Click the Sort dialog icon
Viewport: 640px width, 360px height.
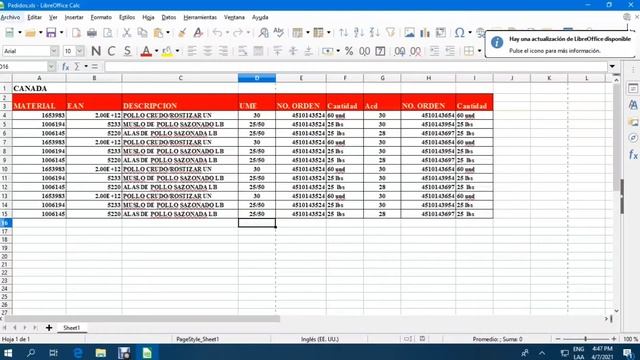point(344,33)
